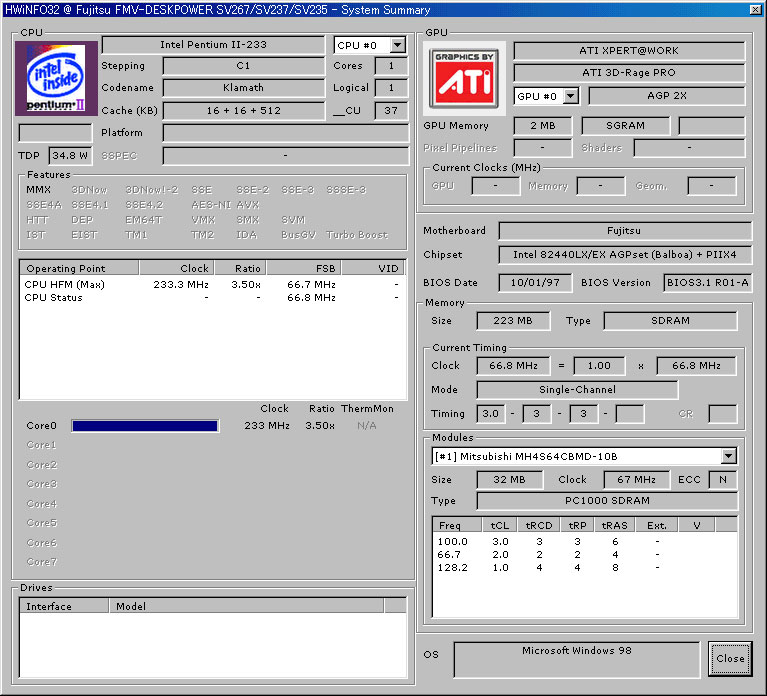Click the Core0 3.50x ratio value
The height and width of the screenshot is (696, 767).
coord(320,426)
